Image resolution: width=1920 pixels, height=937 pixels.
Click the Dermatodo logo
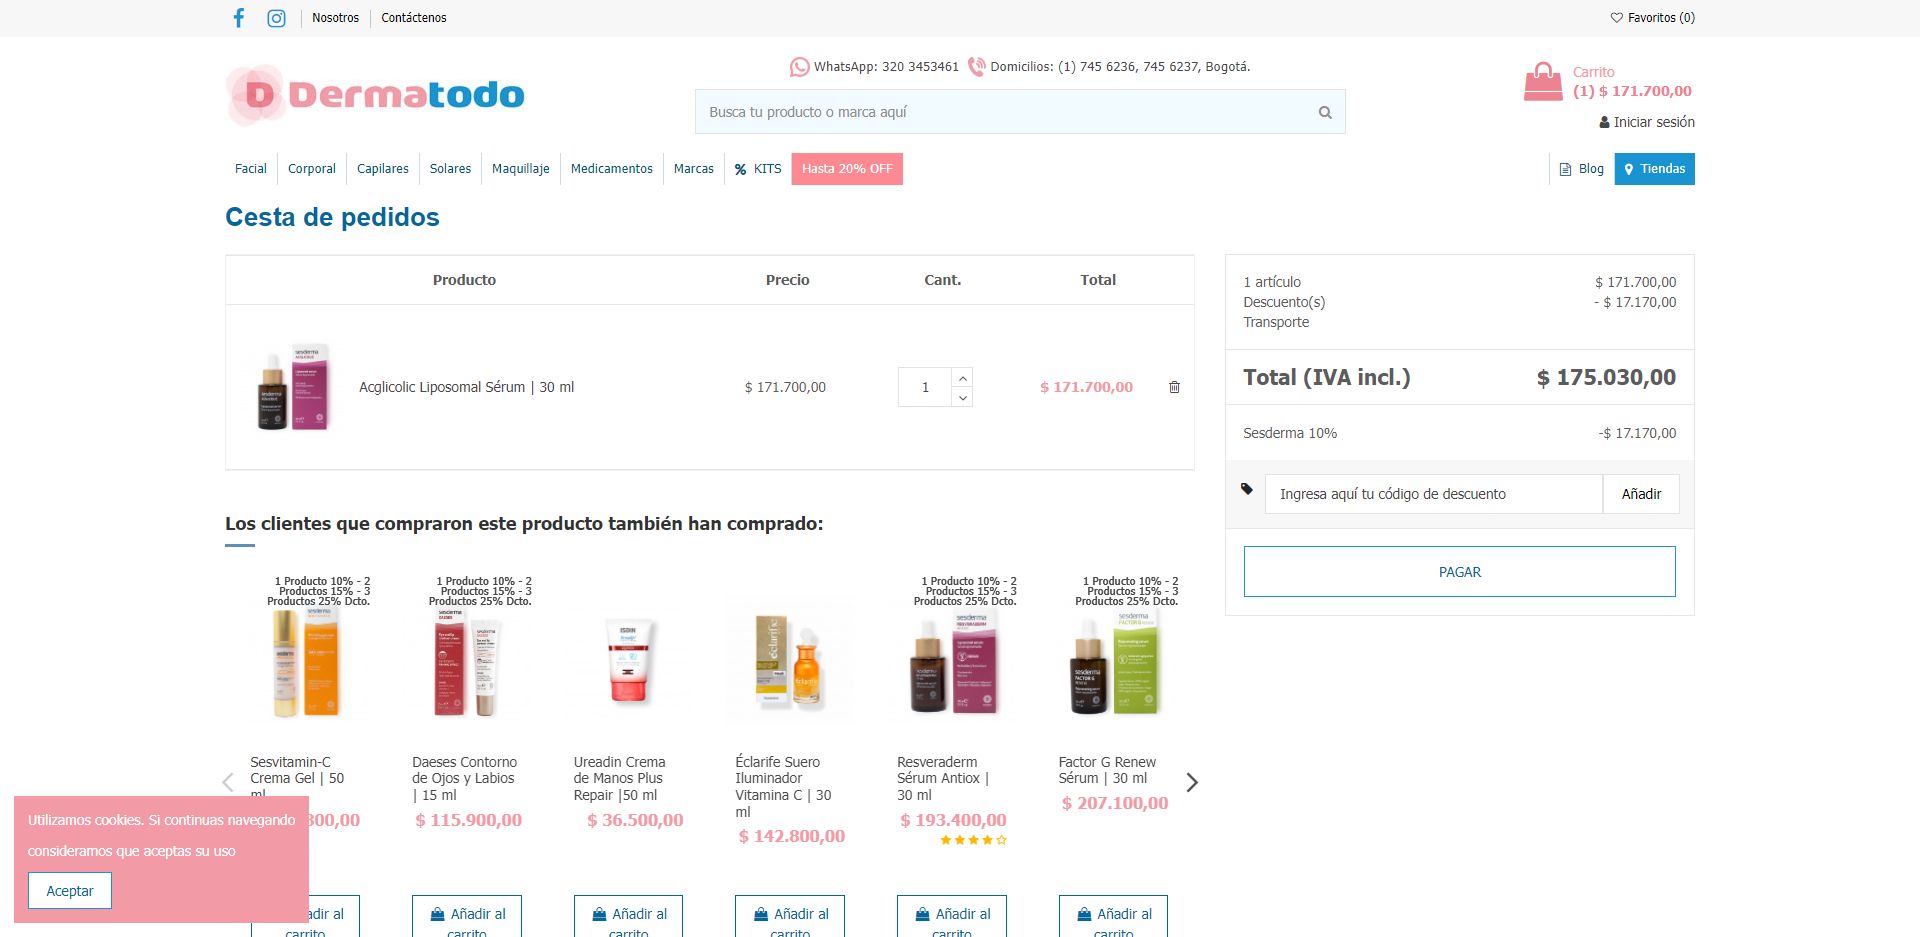pos(375,95)
